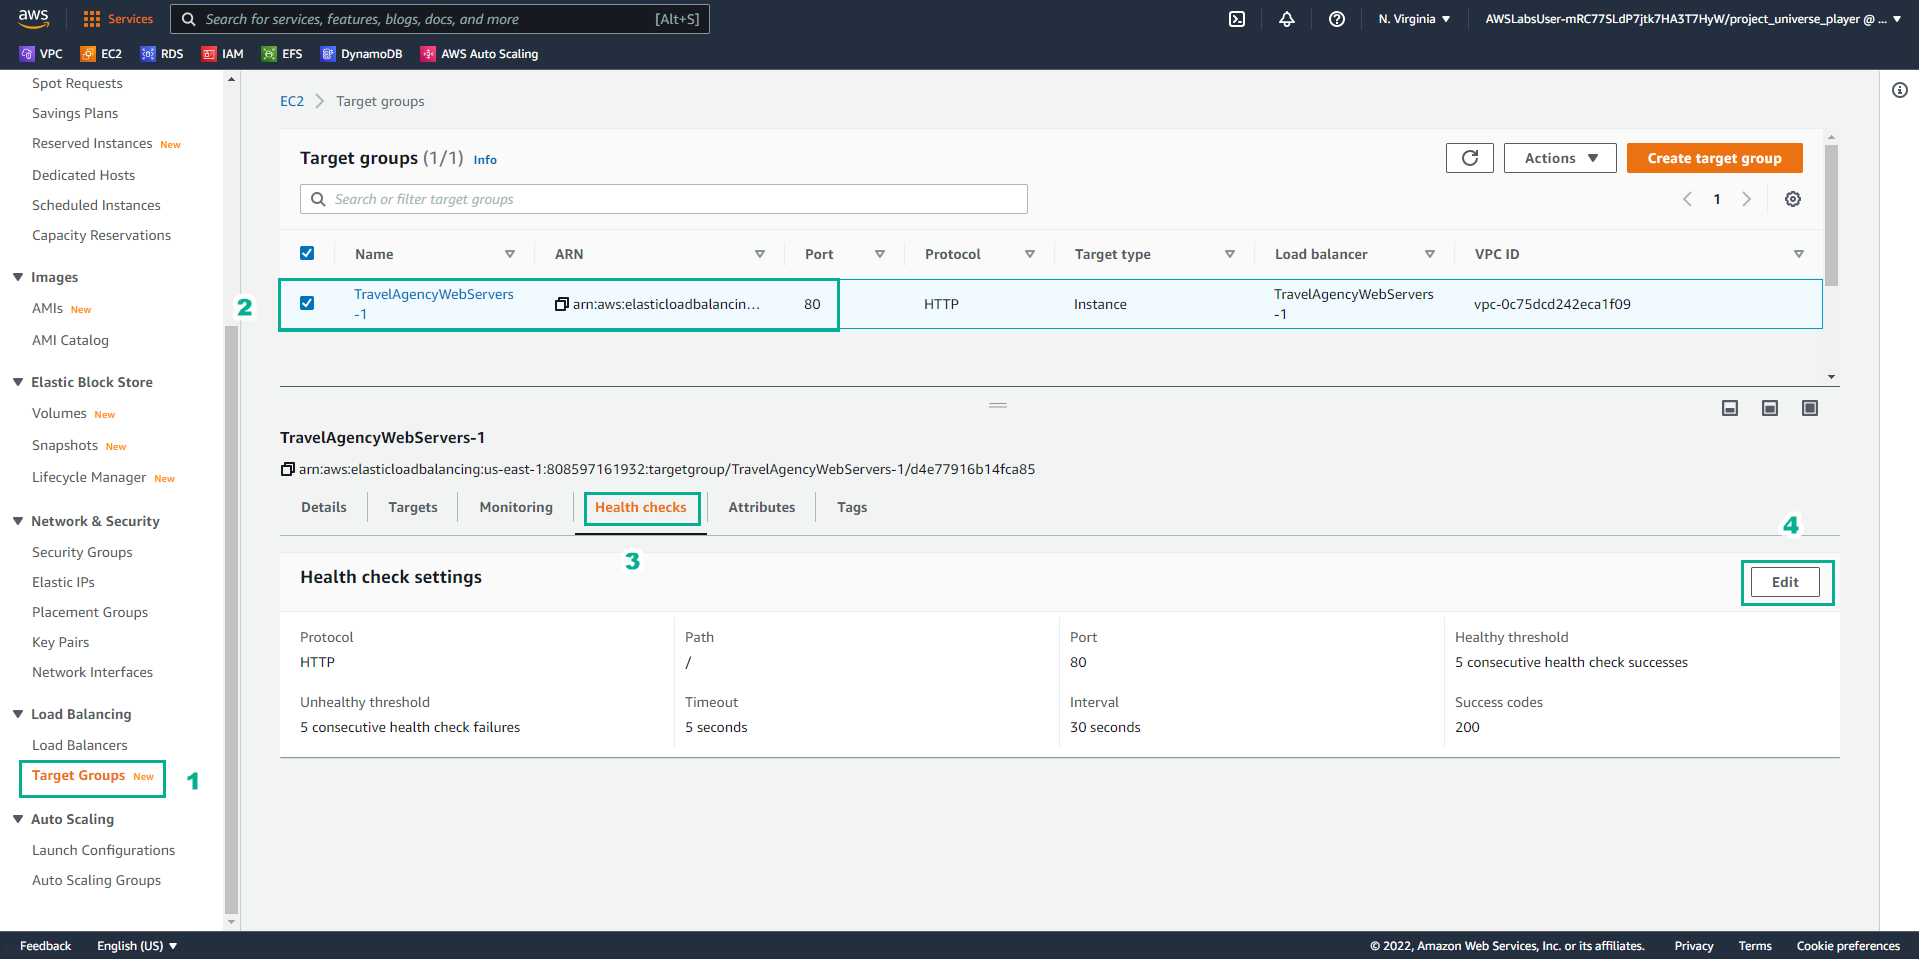1919x959 pixels.
Task: Sort by the Port column arrow
Action: pyautogui.click(x=880, y=254)
